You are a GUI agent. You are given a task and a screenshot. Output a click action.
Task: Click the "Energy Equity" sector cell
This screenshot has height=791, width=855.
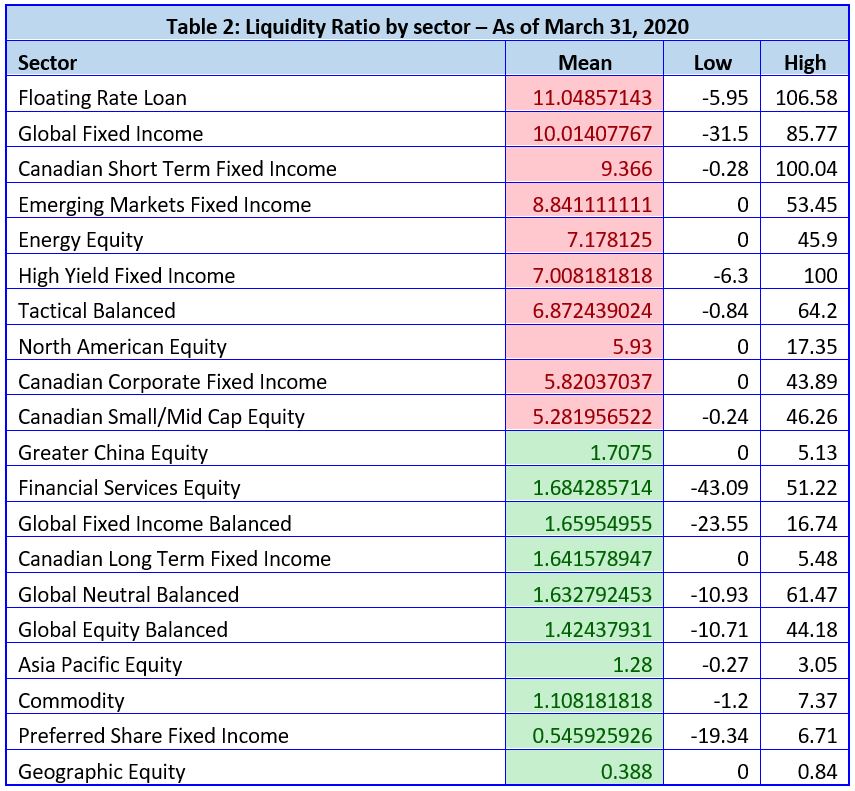click(x=81, y=240)
